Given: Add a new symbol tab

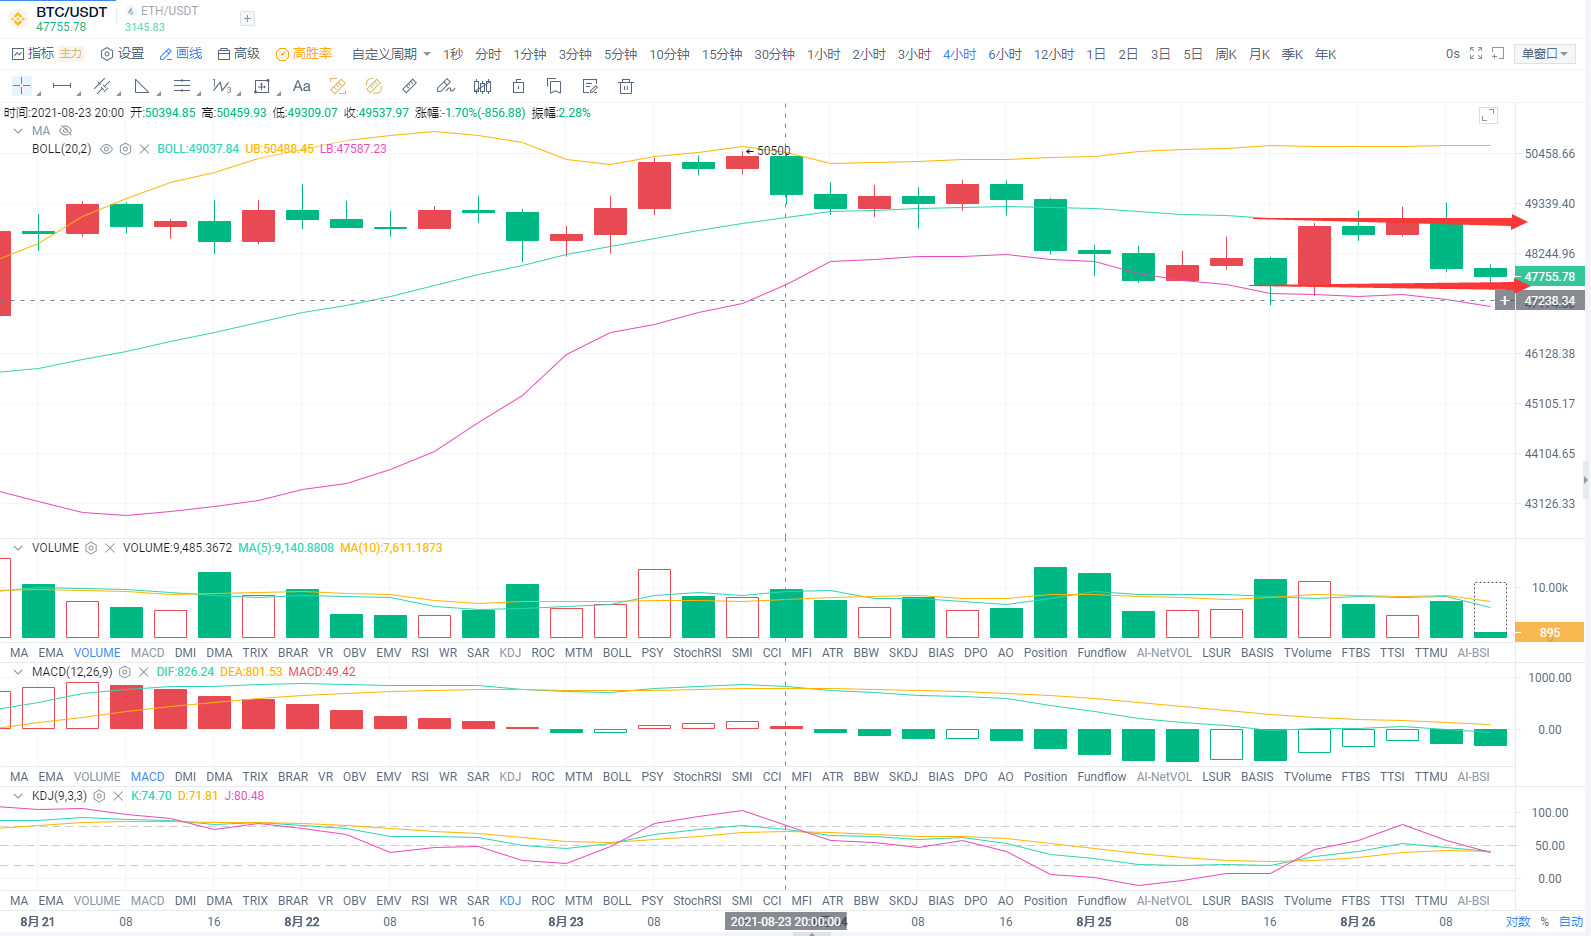Looking at the screenshot, I should (x=247, y=19).
